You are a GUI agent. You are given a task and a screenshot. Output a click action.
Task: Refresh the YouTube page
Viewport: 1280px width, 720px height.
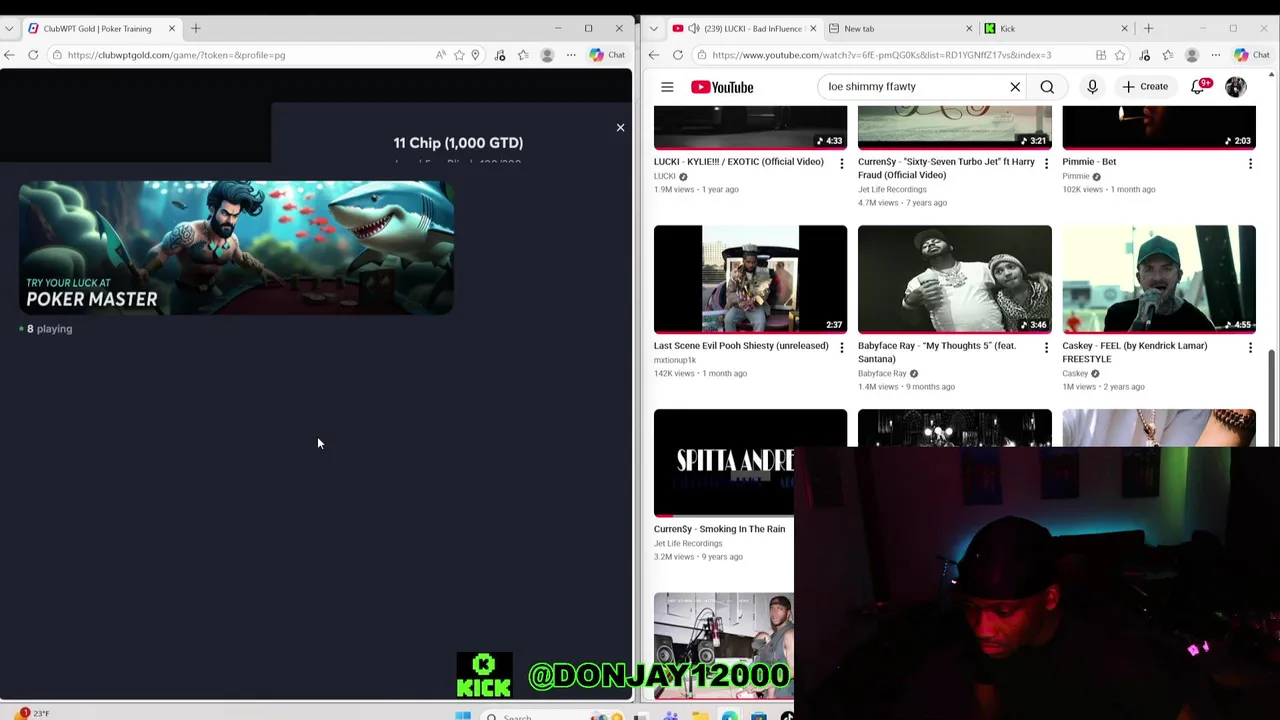[678, 55]
